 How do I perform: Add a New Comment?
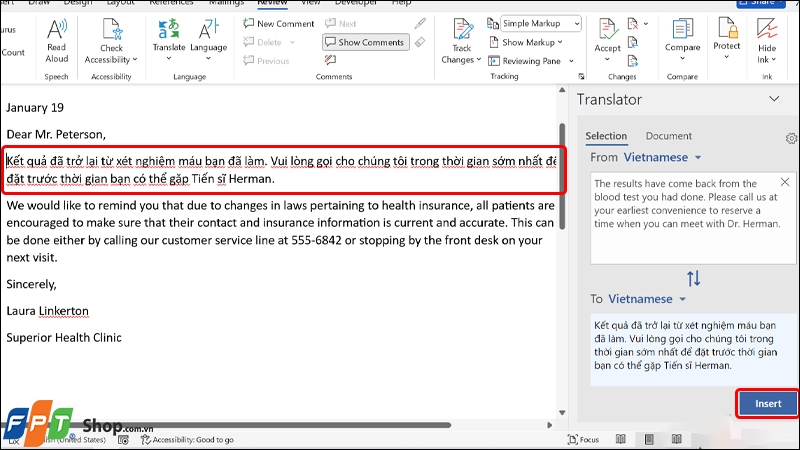point(279,23)
